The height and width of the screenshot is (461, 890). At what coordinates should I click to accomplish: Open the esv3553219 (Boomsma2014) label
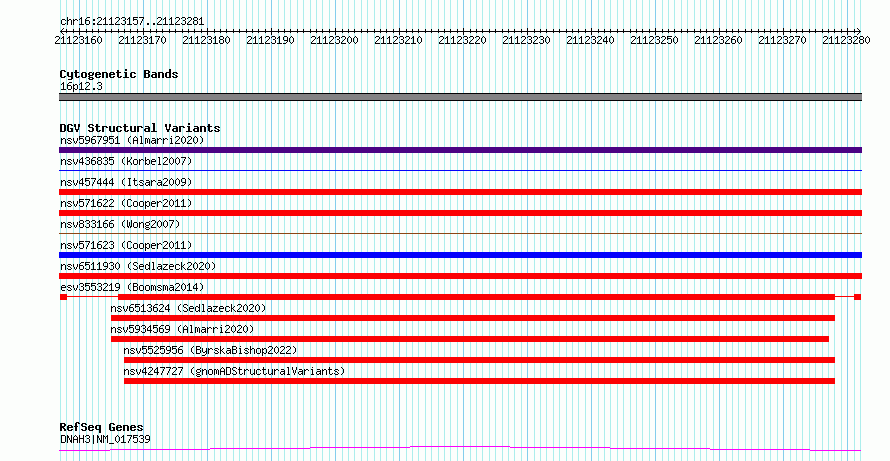[132, 287]
